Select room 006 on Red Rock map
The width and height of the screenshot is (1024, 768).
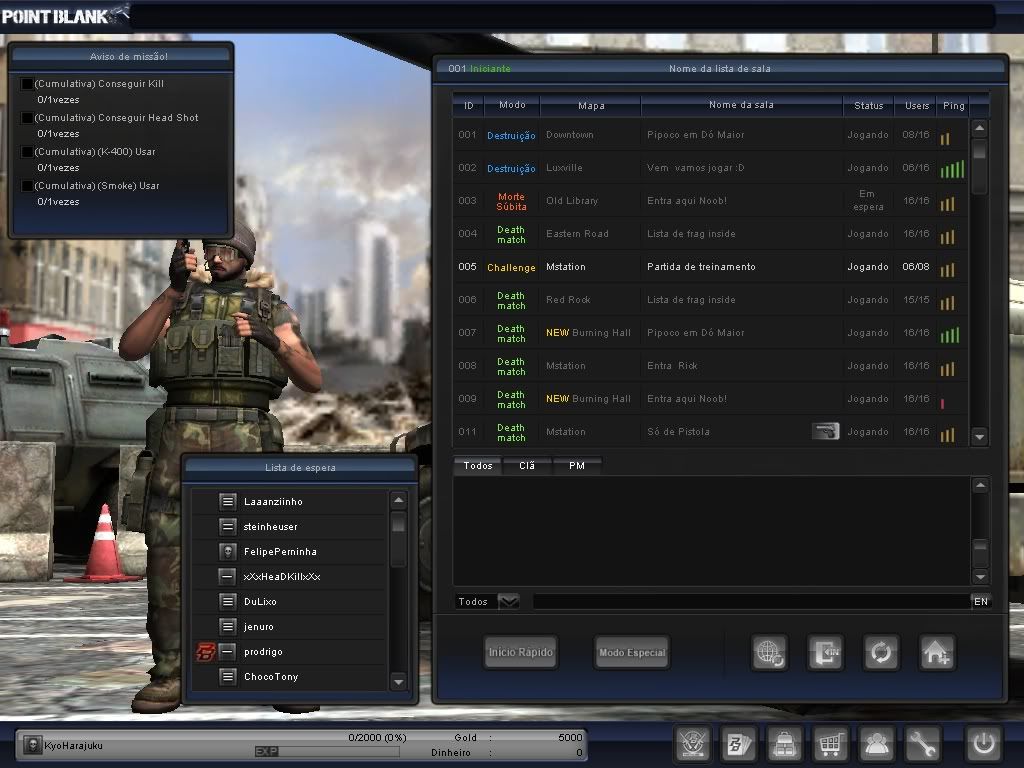click(x=711, y=300)
